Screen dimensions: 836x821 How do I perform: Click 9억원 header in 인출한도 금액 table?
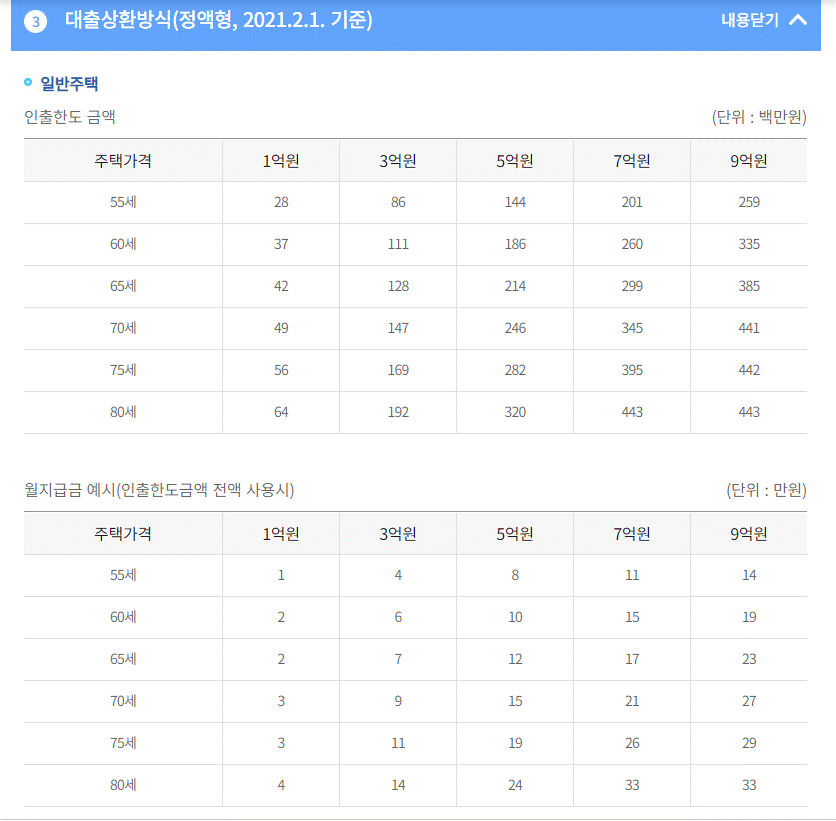coord(749,160)
